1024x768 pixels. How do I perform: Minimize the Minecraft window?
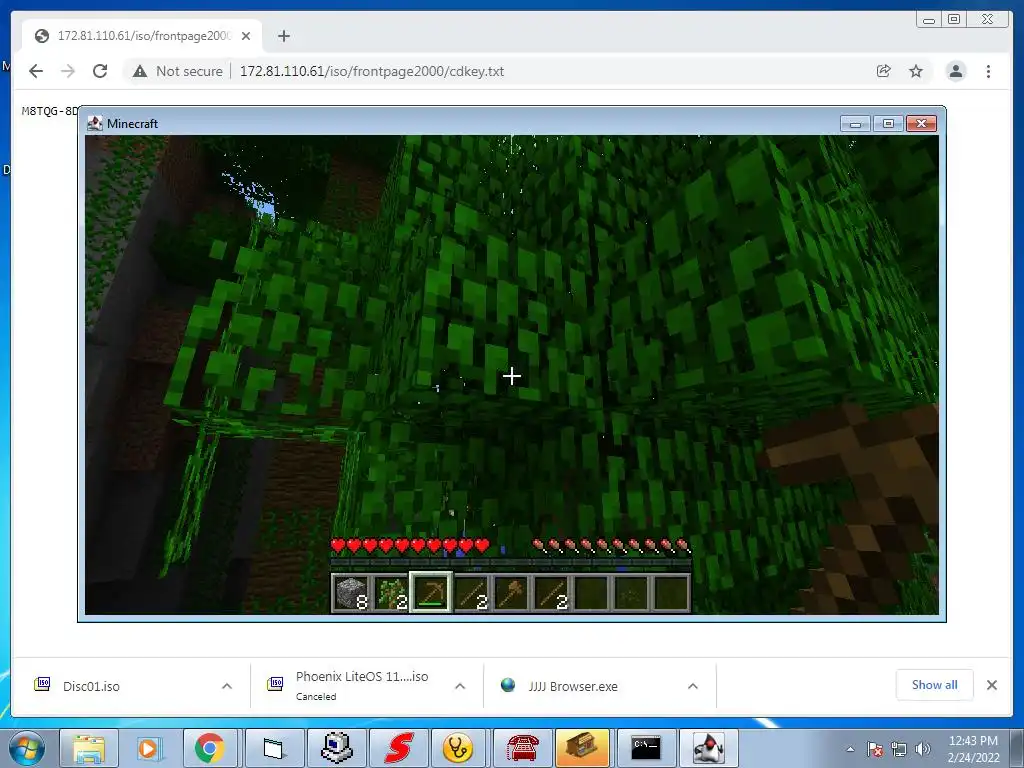pos(855,123)
